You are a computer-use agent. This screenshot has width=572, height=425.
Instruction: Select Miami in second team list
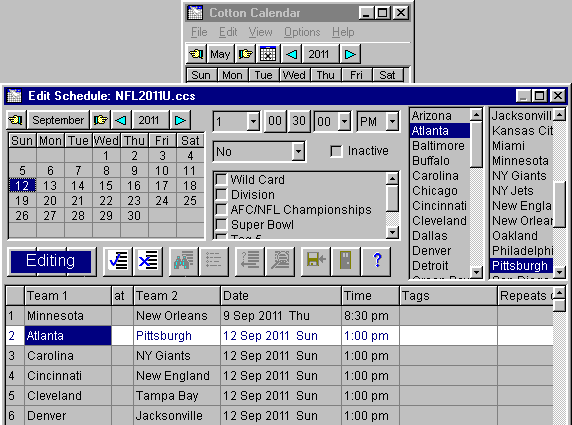tap(521, 146)
